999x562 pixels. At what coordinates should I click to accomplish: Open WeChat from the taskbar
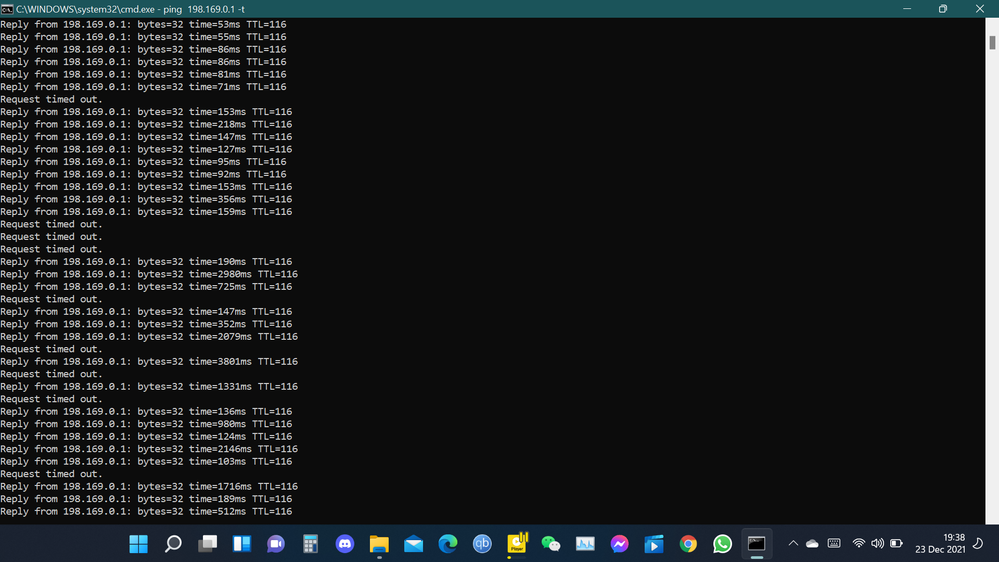[x=551, y=544]
